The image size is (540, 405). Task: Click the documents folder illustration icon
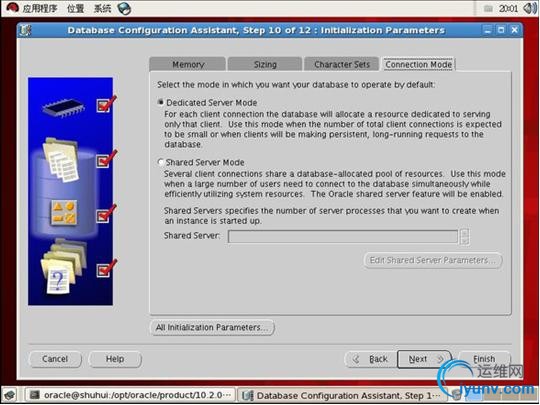click(x=61, y=159)
